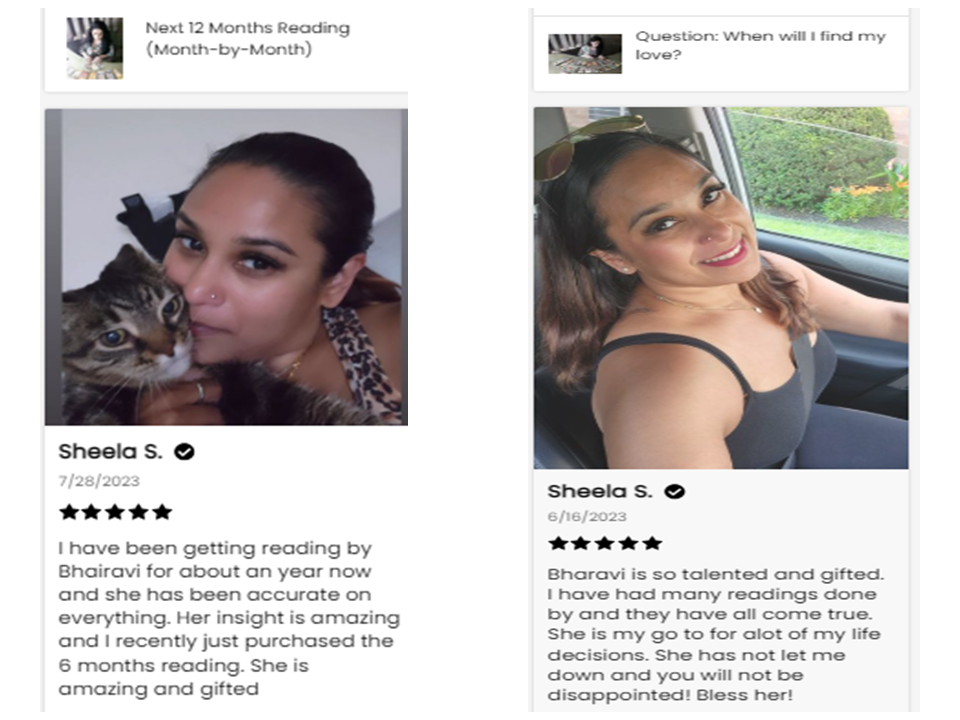Enlarge the review photo taken in the car

(x=721, y=288)
